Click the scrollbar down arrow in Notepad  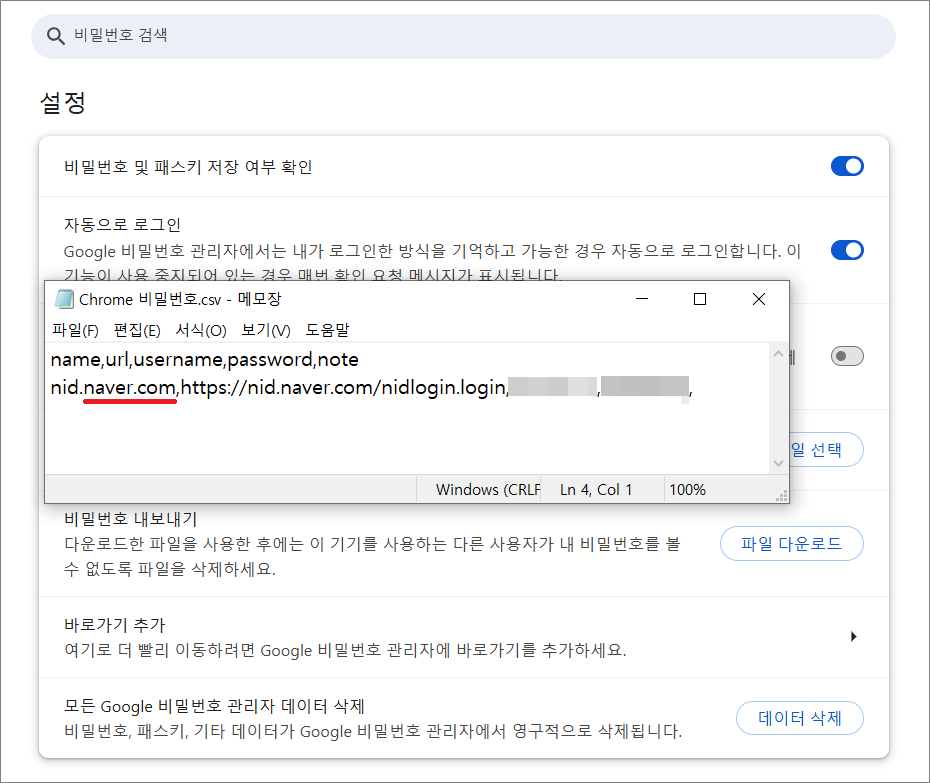pyautogui.click(x=778, y=463)
